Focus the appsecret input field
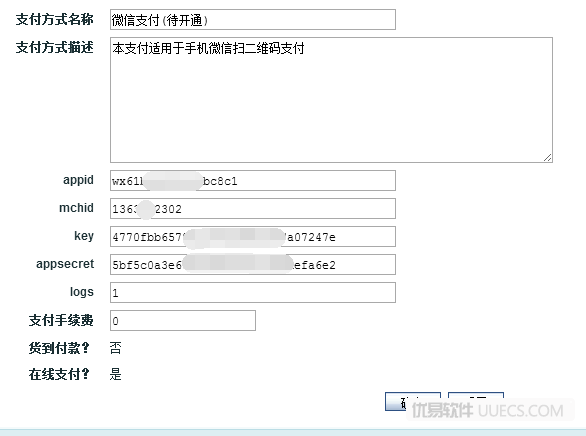 (253, 265)
